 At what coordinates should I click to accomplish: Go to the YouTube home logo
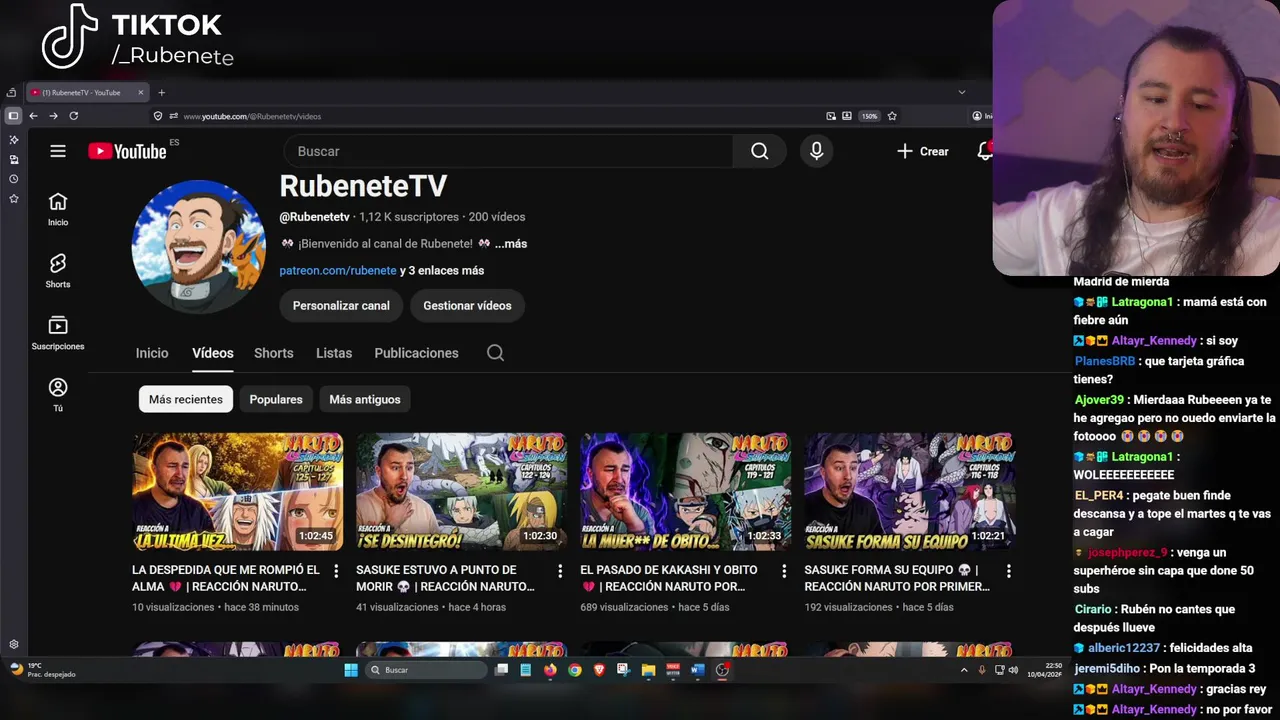tap(127, 151)
